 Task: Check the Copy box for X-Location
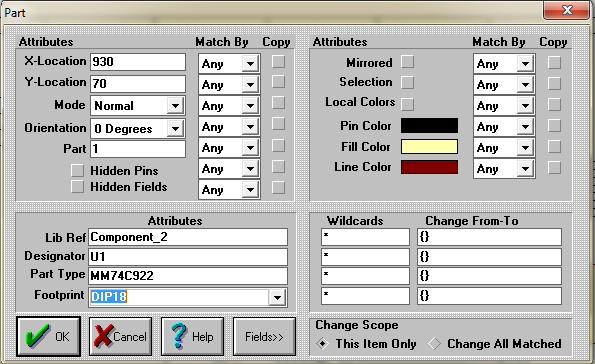(279, 61)
